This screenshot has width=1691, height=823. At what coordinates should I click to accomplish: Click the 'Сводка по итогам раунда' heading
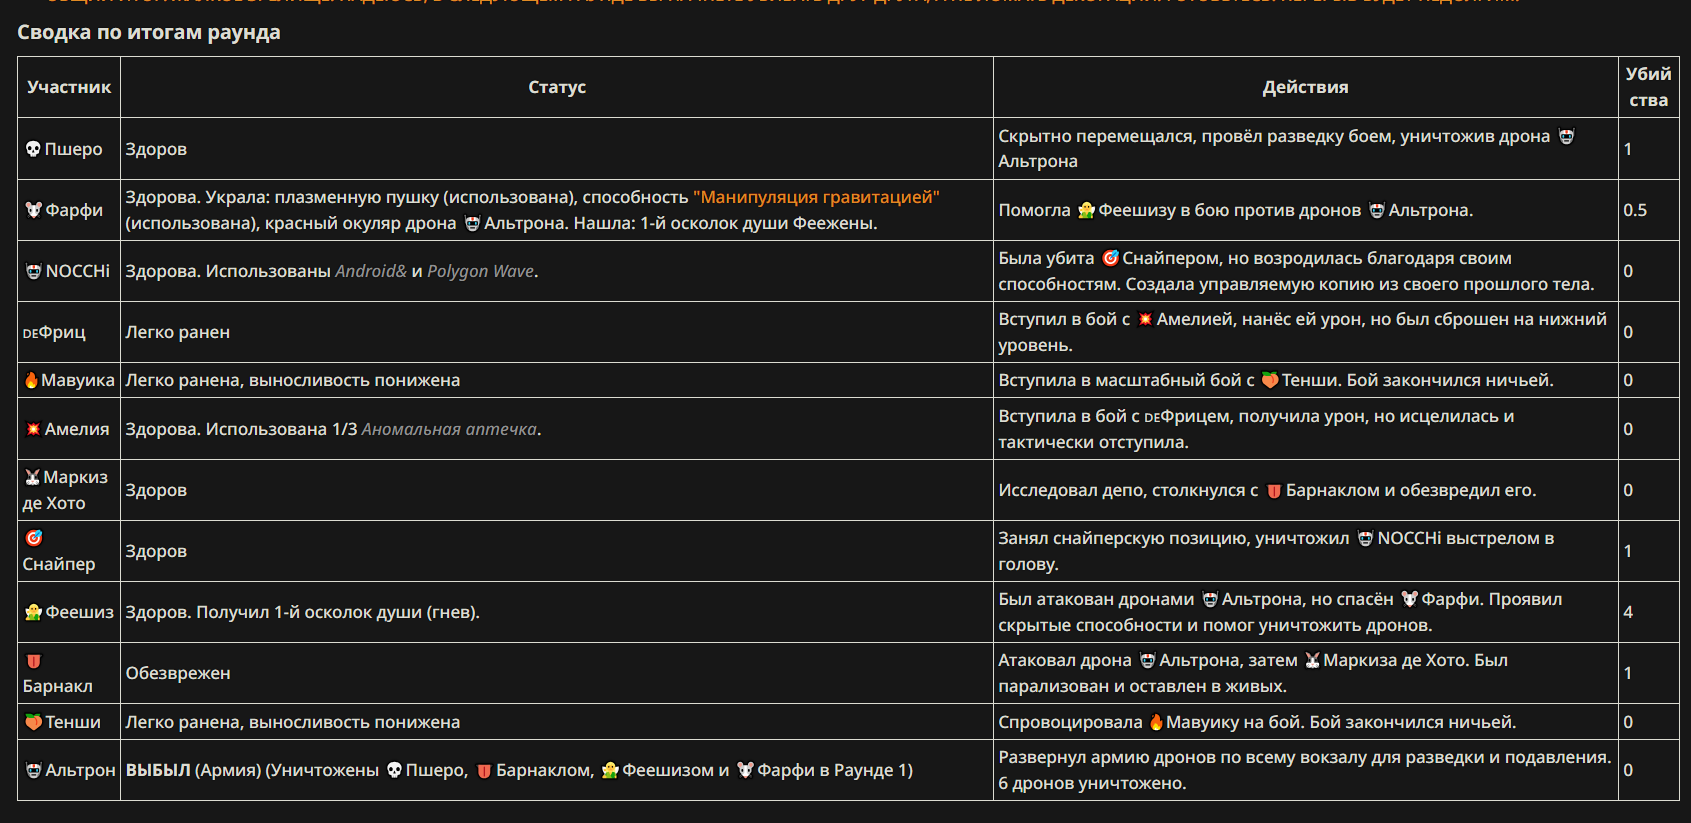tap(149, 32)
